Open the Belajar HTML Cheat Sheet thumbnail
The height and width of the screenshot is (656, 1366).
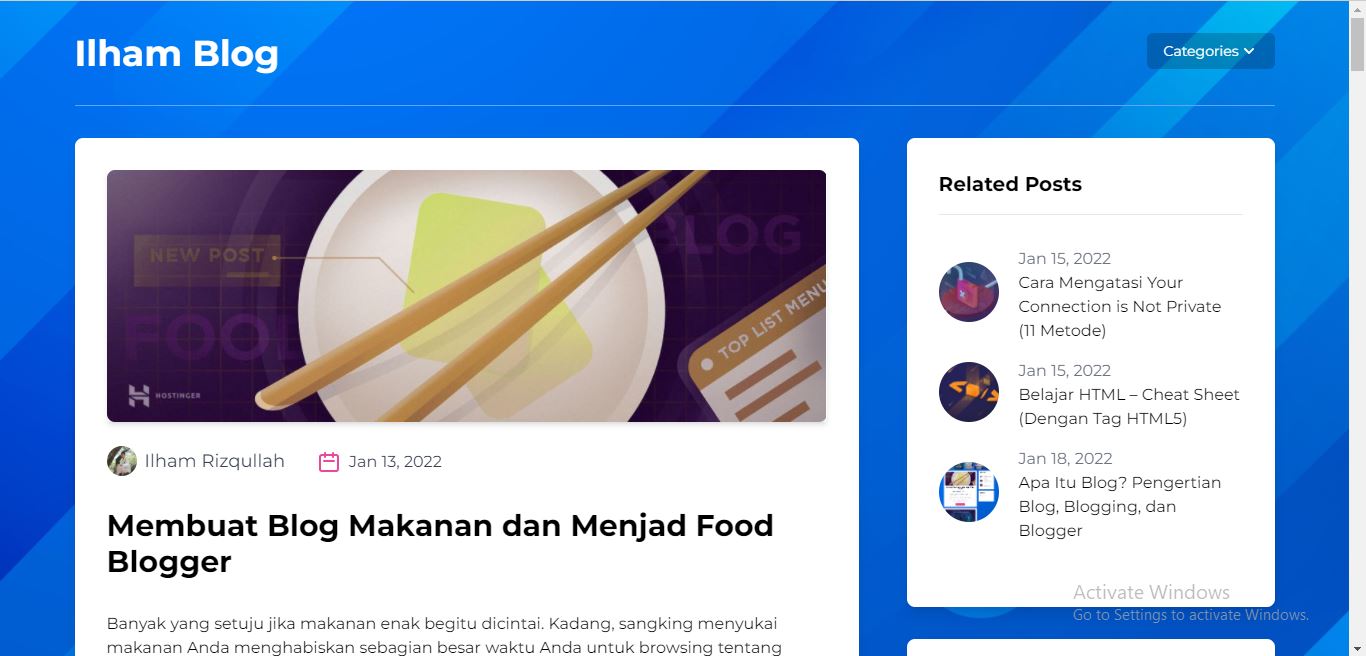tap(969, 392)
